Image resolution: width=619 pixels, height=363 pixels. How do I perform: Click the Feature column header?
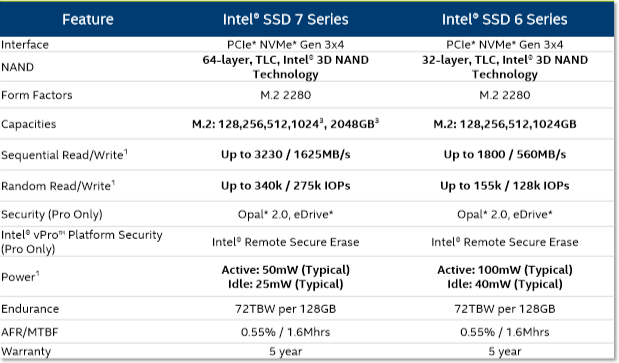tap(88, 19)
